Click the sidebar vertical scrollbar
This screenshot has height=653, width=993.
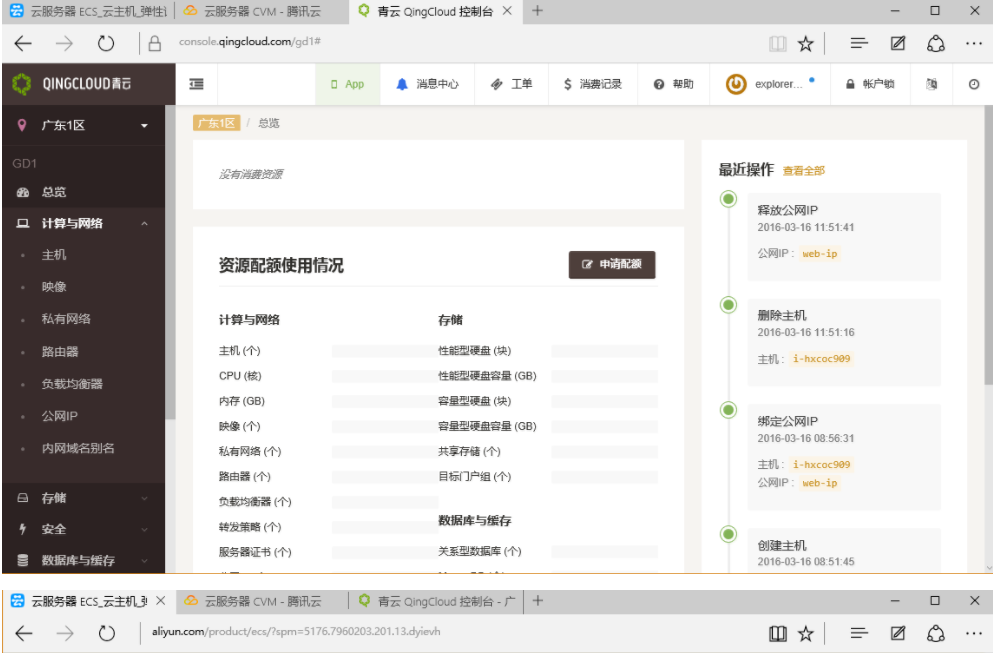[x=170, y=262]
